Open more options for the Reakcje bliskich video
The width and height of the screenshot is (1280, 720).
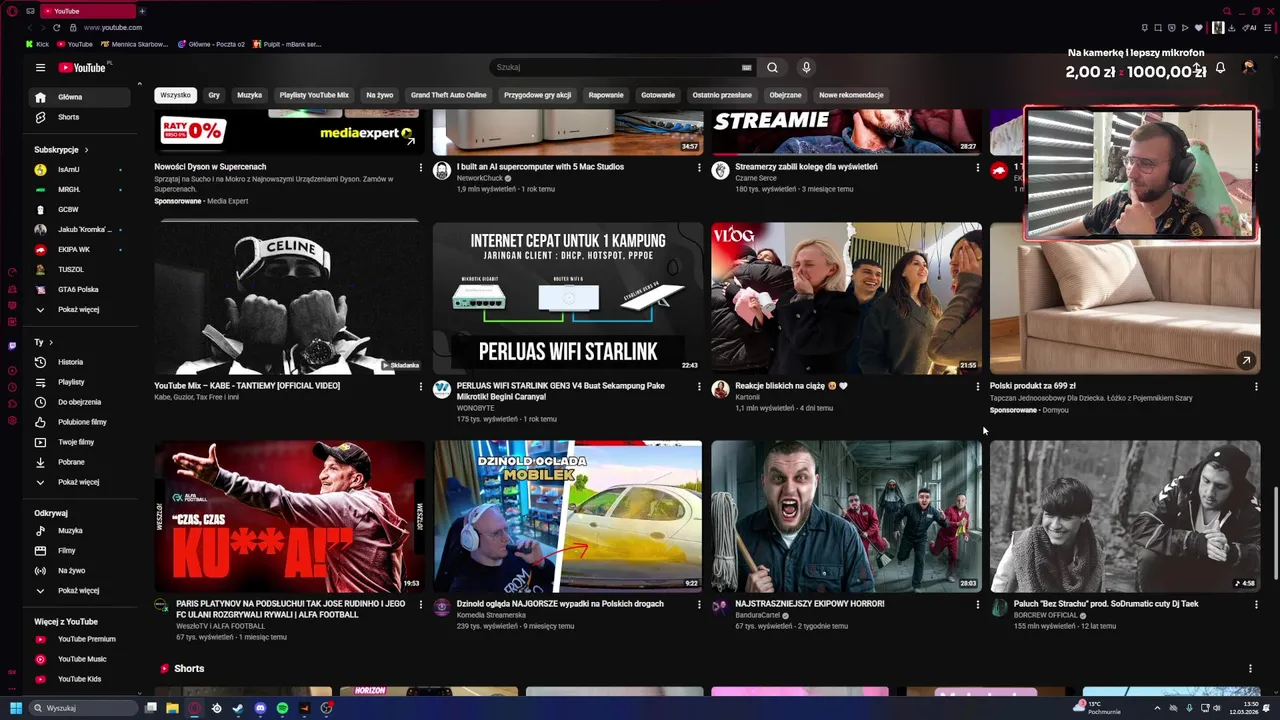[978, 386]
